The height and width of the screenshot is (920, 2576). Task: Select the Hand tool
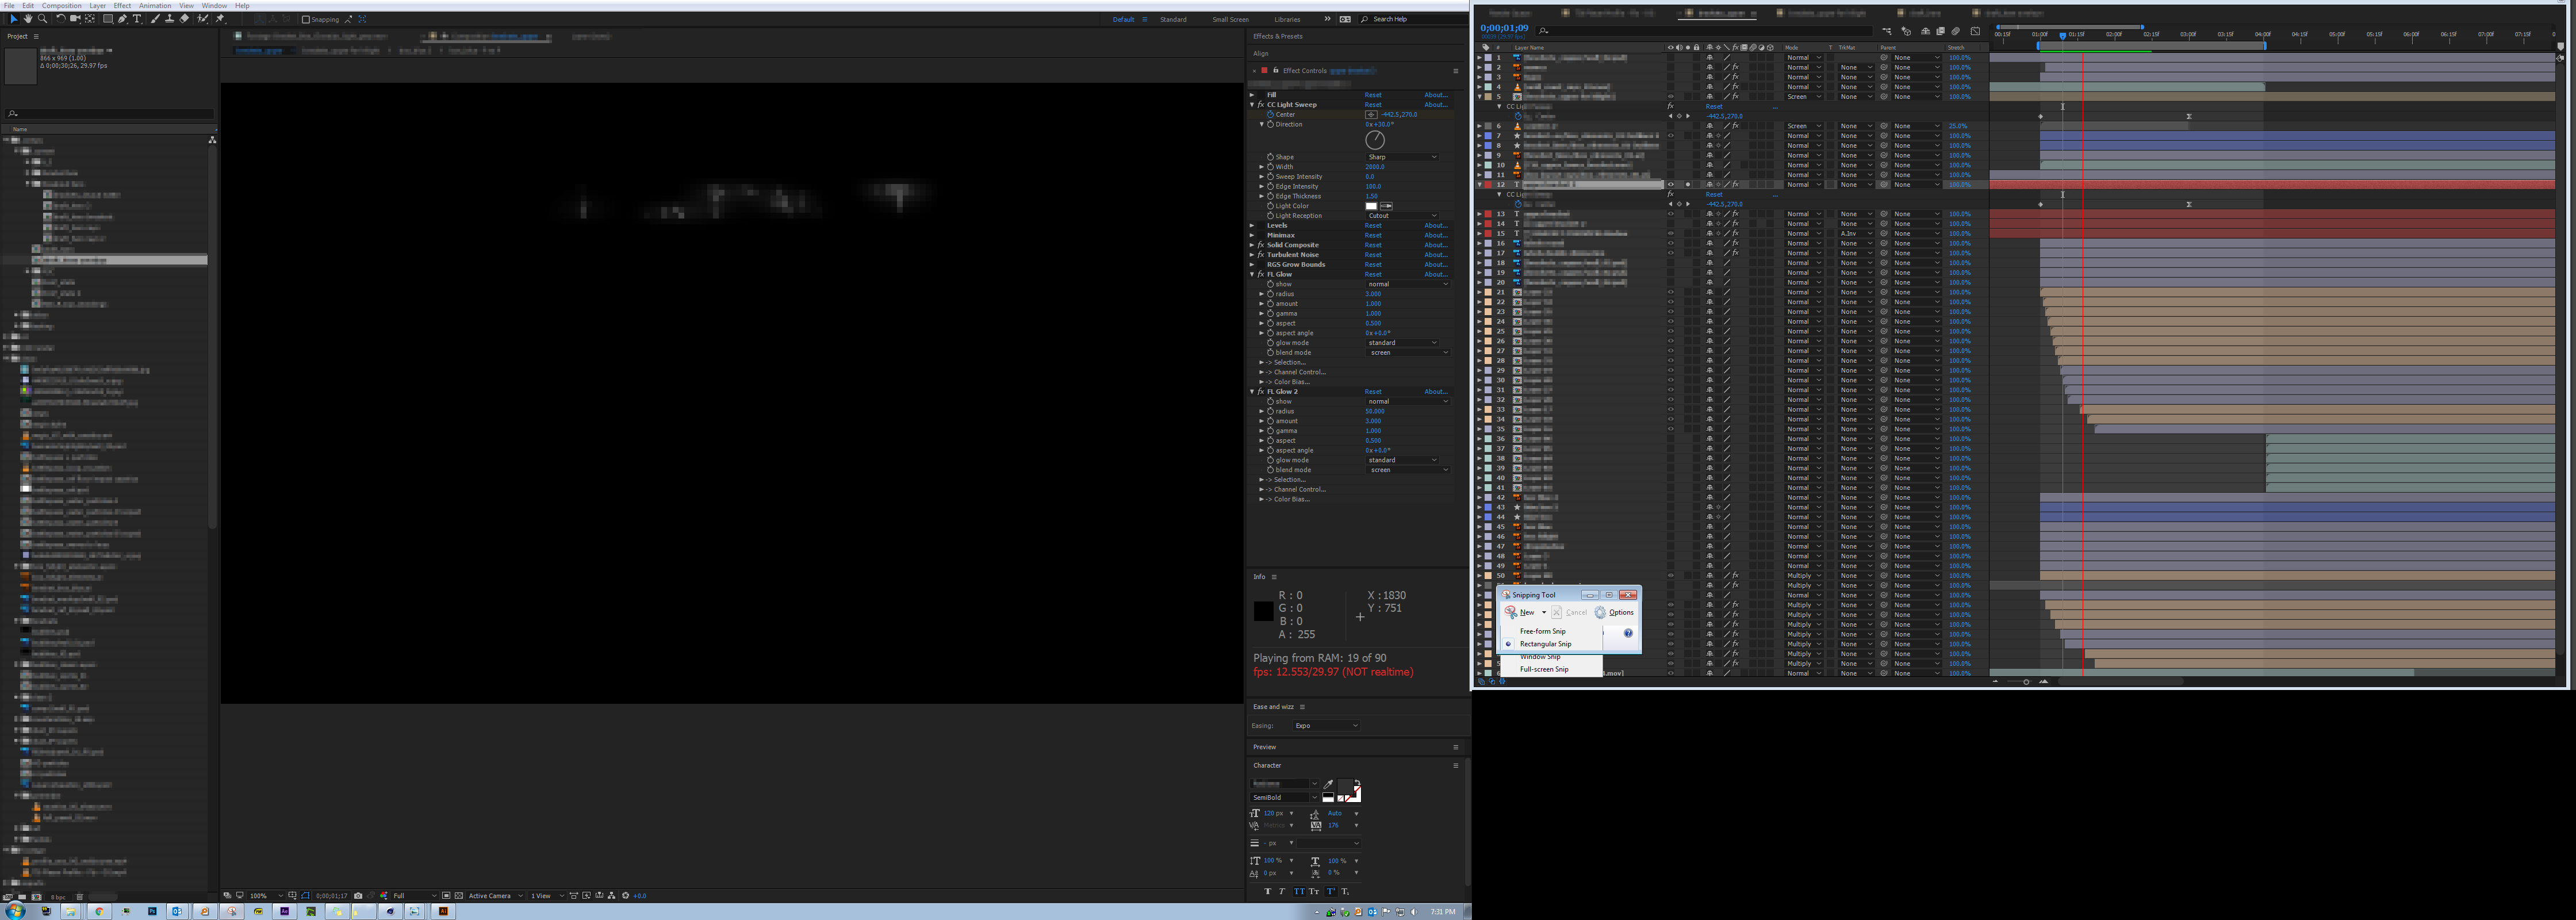click(x=28, y=19)
